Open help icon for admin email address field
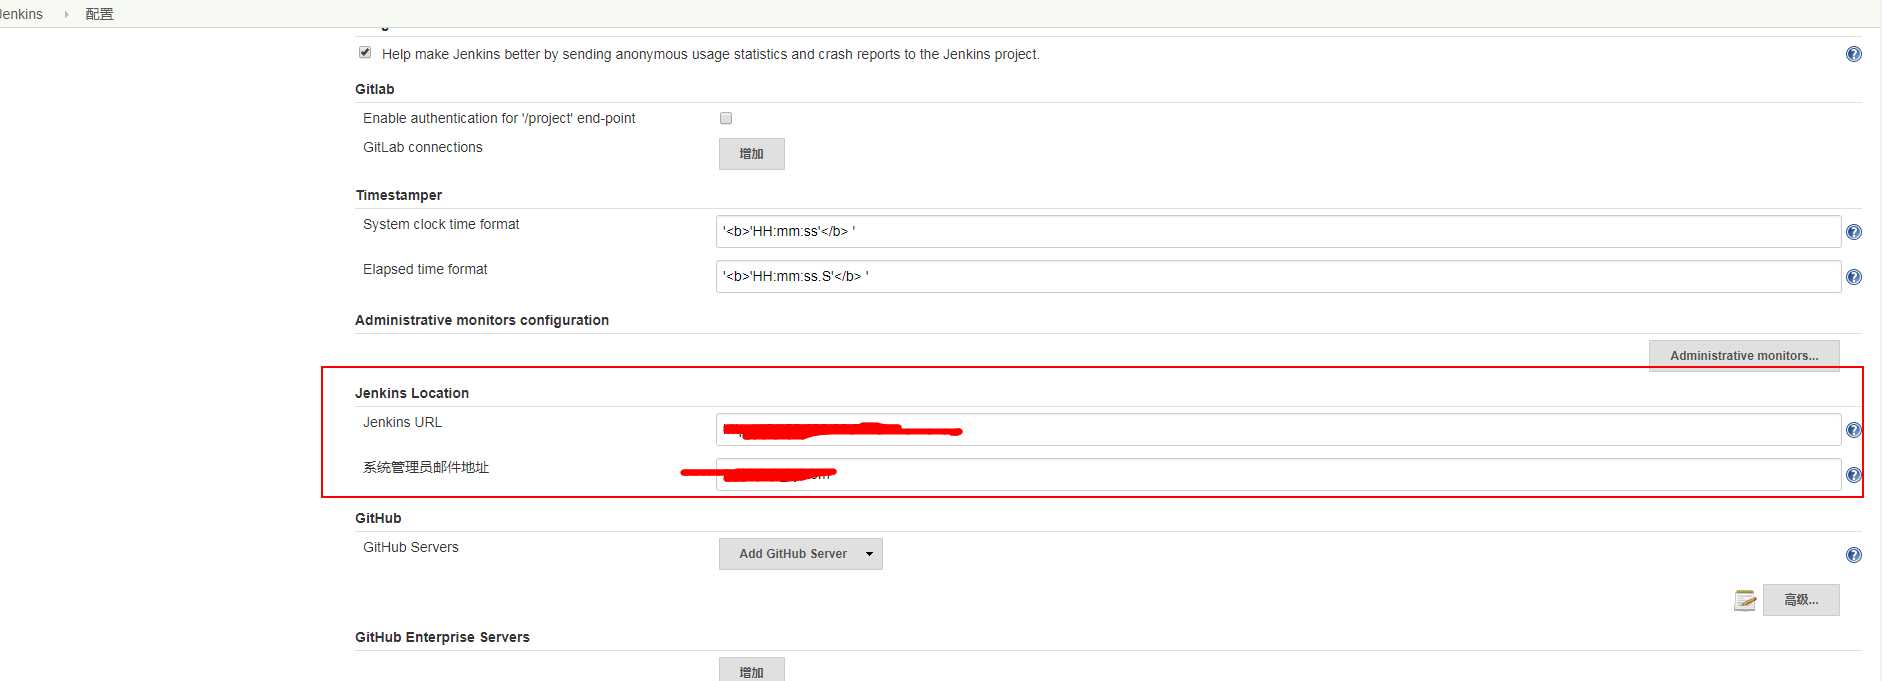The width and height of the screenshot is (1882, 681). click(1853, 475)
